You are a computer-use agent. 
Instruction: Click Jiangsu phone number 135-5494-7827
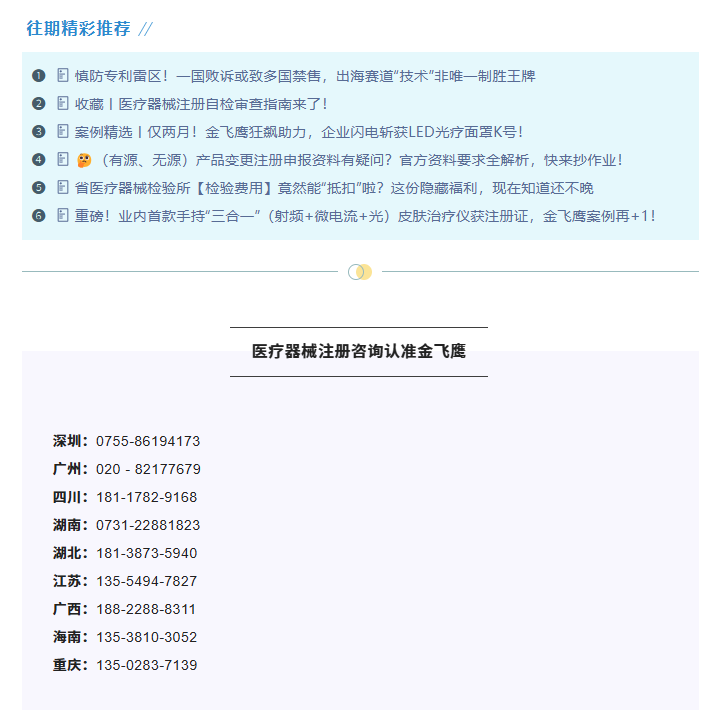[147, 581]
